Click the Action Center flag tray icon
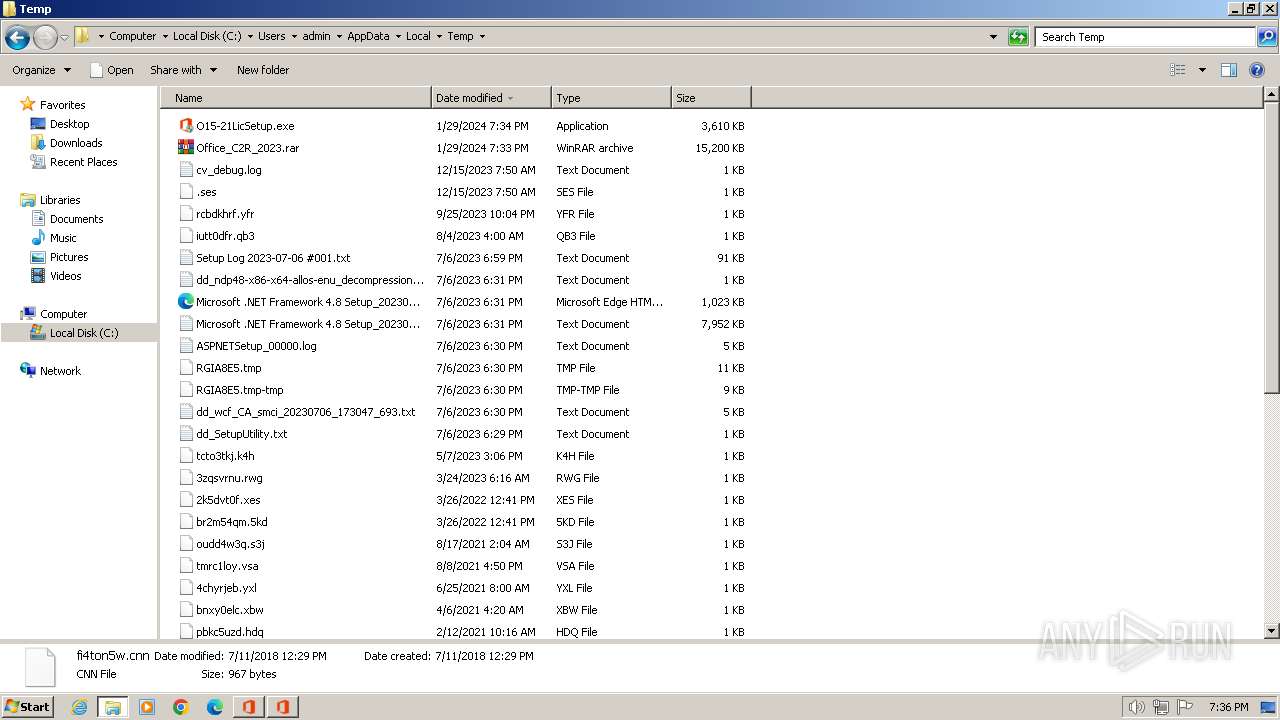The width and height of the screenshot is (1280, 720). pos(1186,707)
